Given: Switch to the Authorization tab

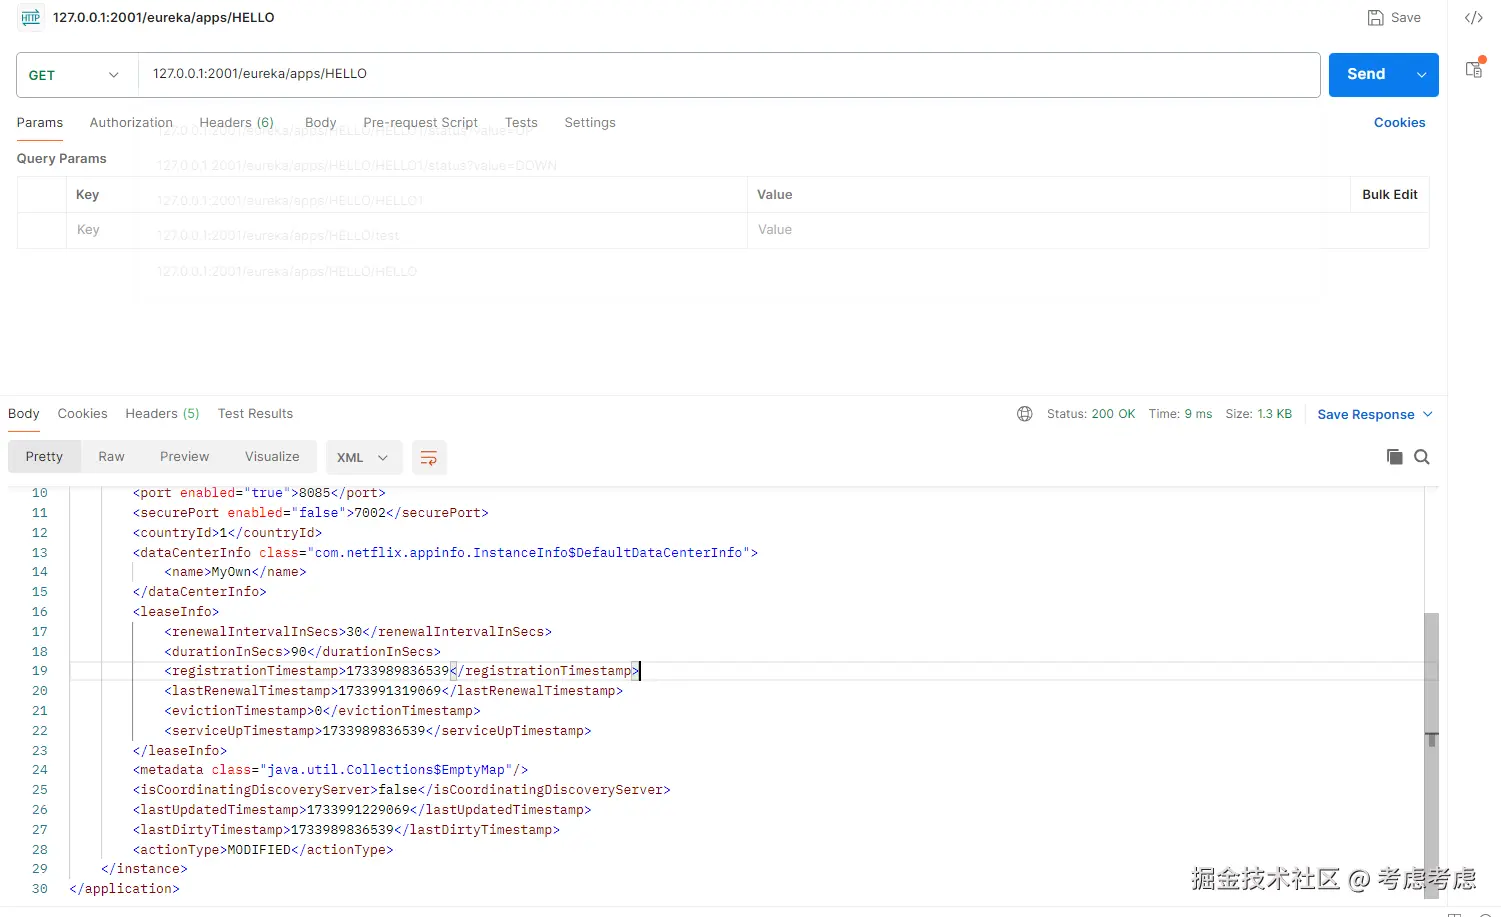Looking at the screenshot, I should click(x=131, y=123).
